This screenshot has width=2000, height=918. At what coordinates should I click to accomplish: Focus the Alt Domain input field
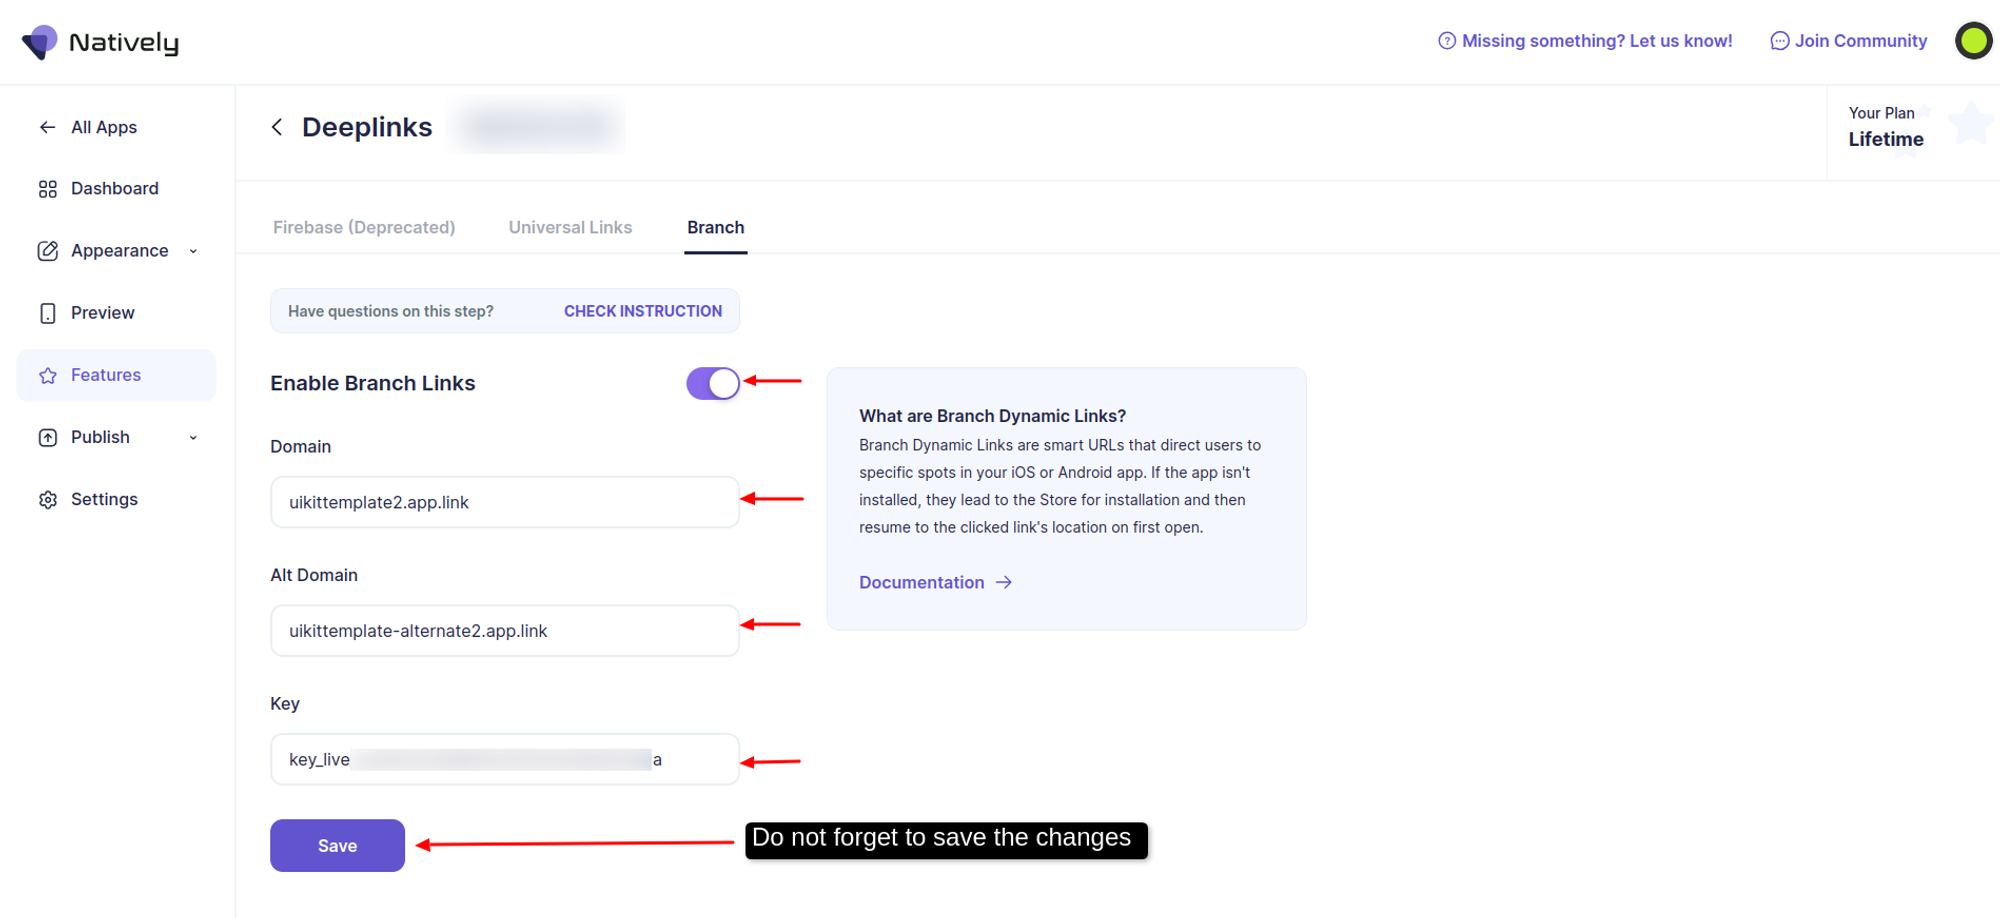504,631
